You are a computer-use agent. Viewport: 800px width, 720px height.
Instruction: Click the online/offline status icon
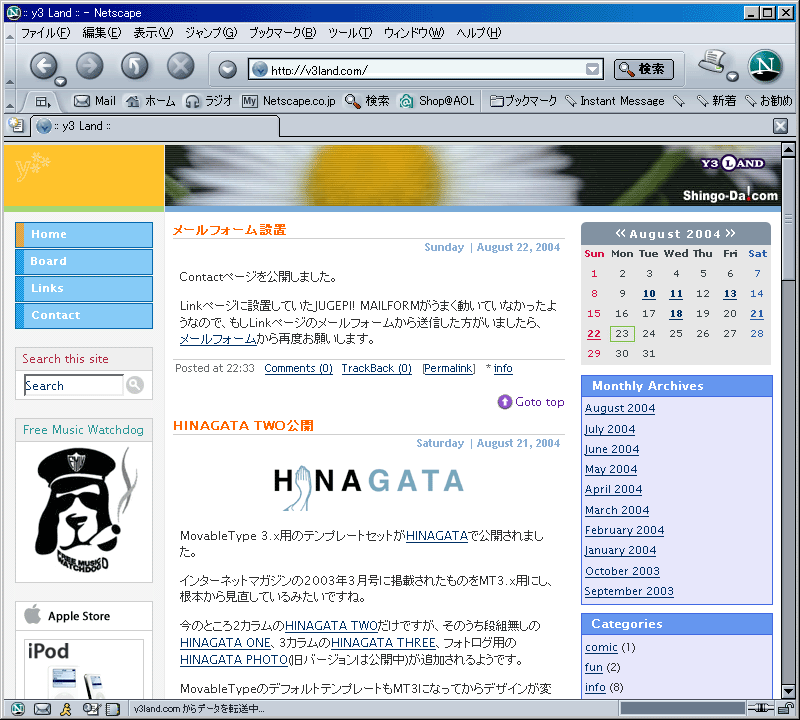point(760,708)
